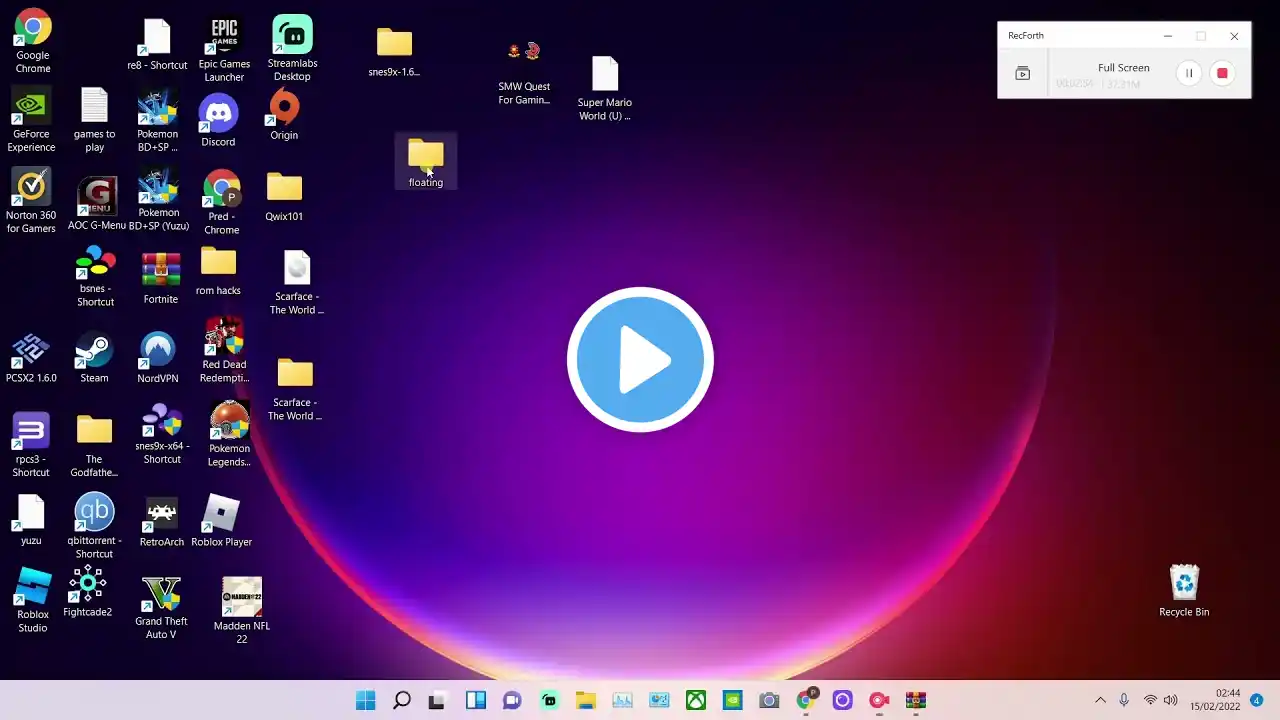Open the RecForth recordings library icon
Image resolution: width=1280 pixels, height=720 pixels.
pos(1022,74)
